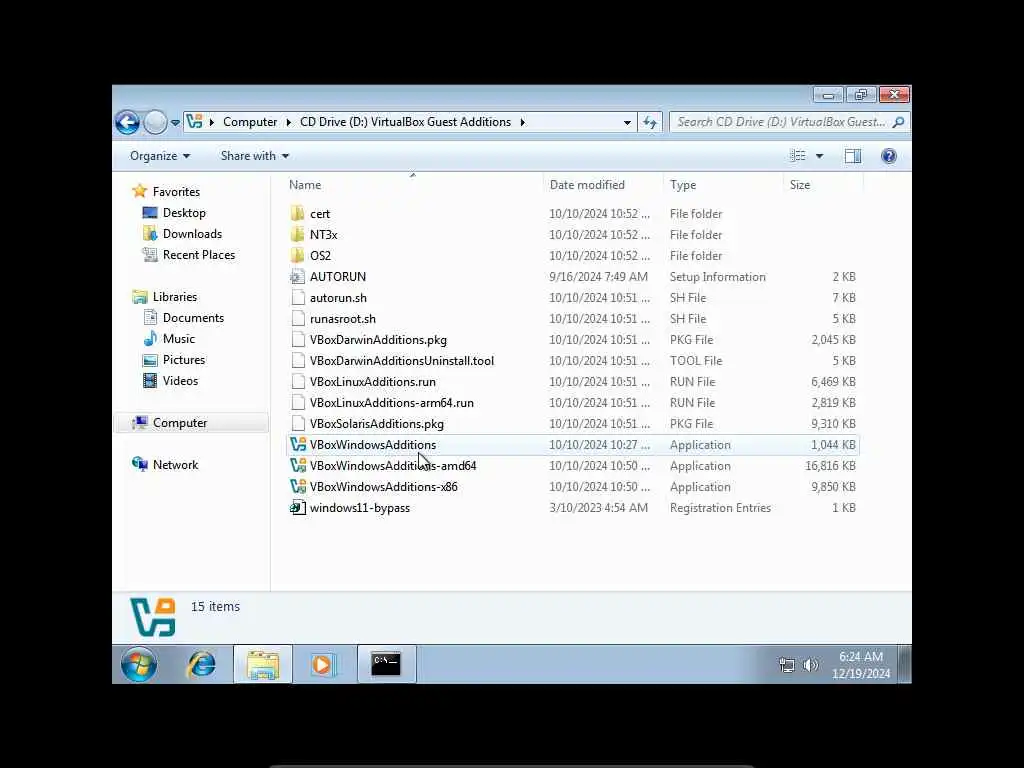
Task: Sort by the Type column header
Action: click(x=723, y=185)
